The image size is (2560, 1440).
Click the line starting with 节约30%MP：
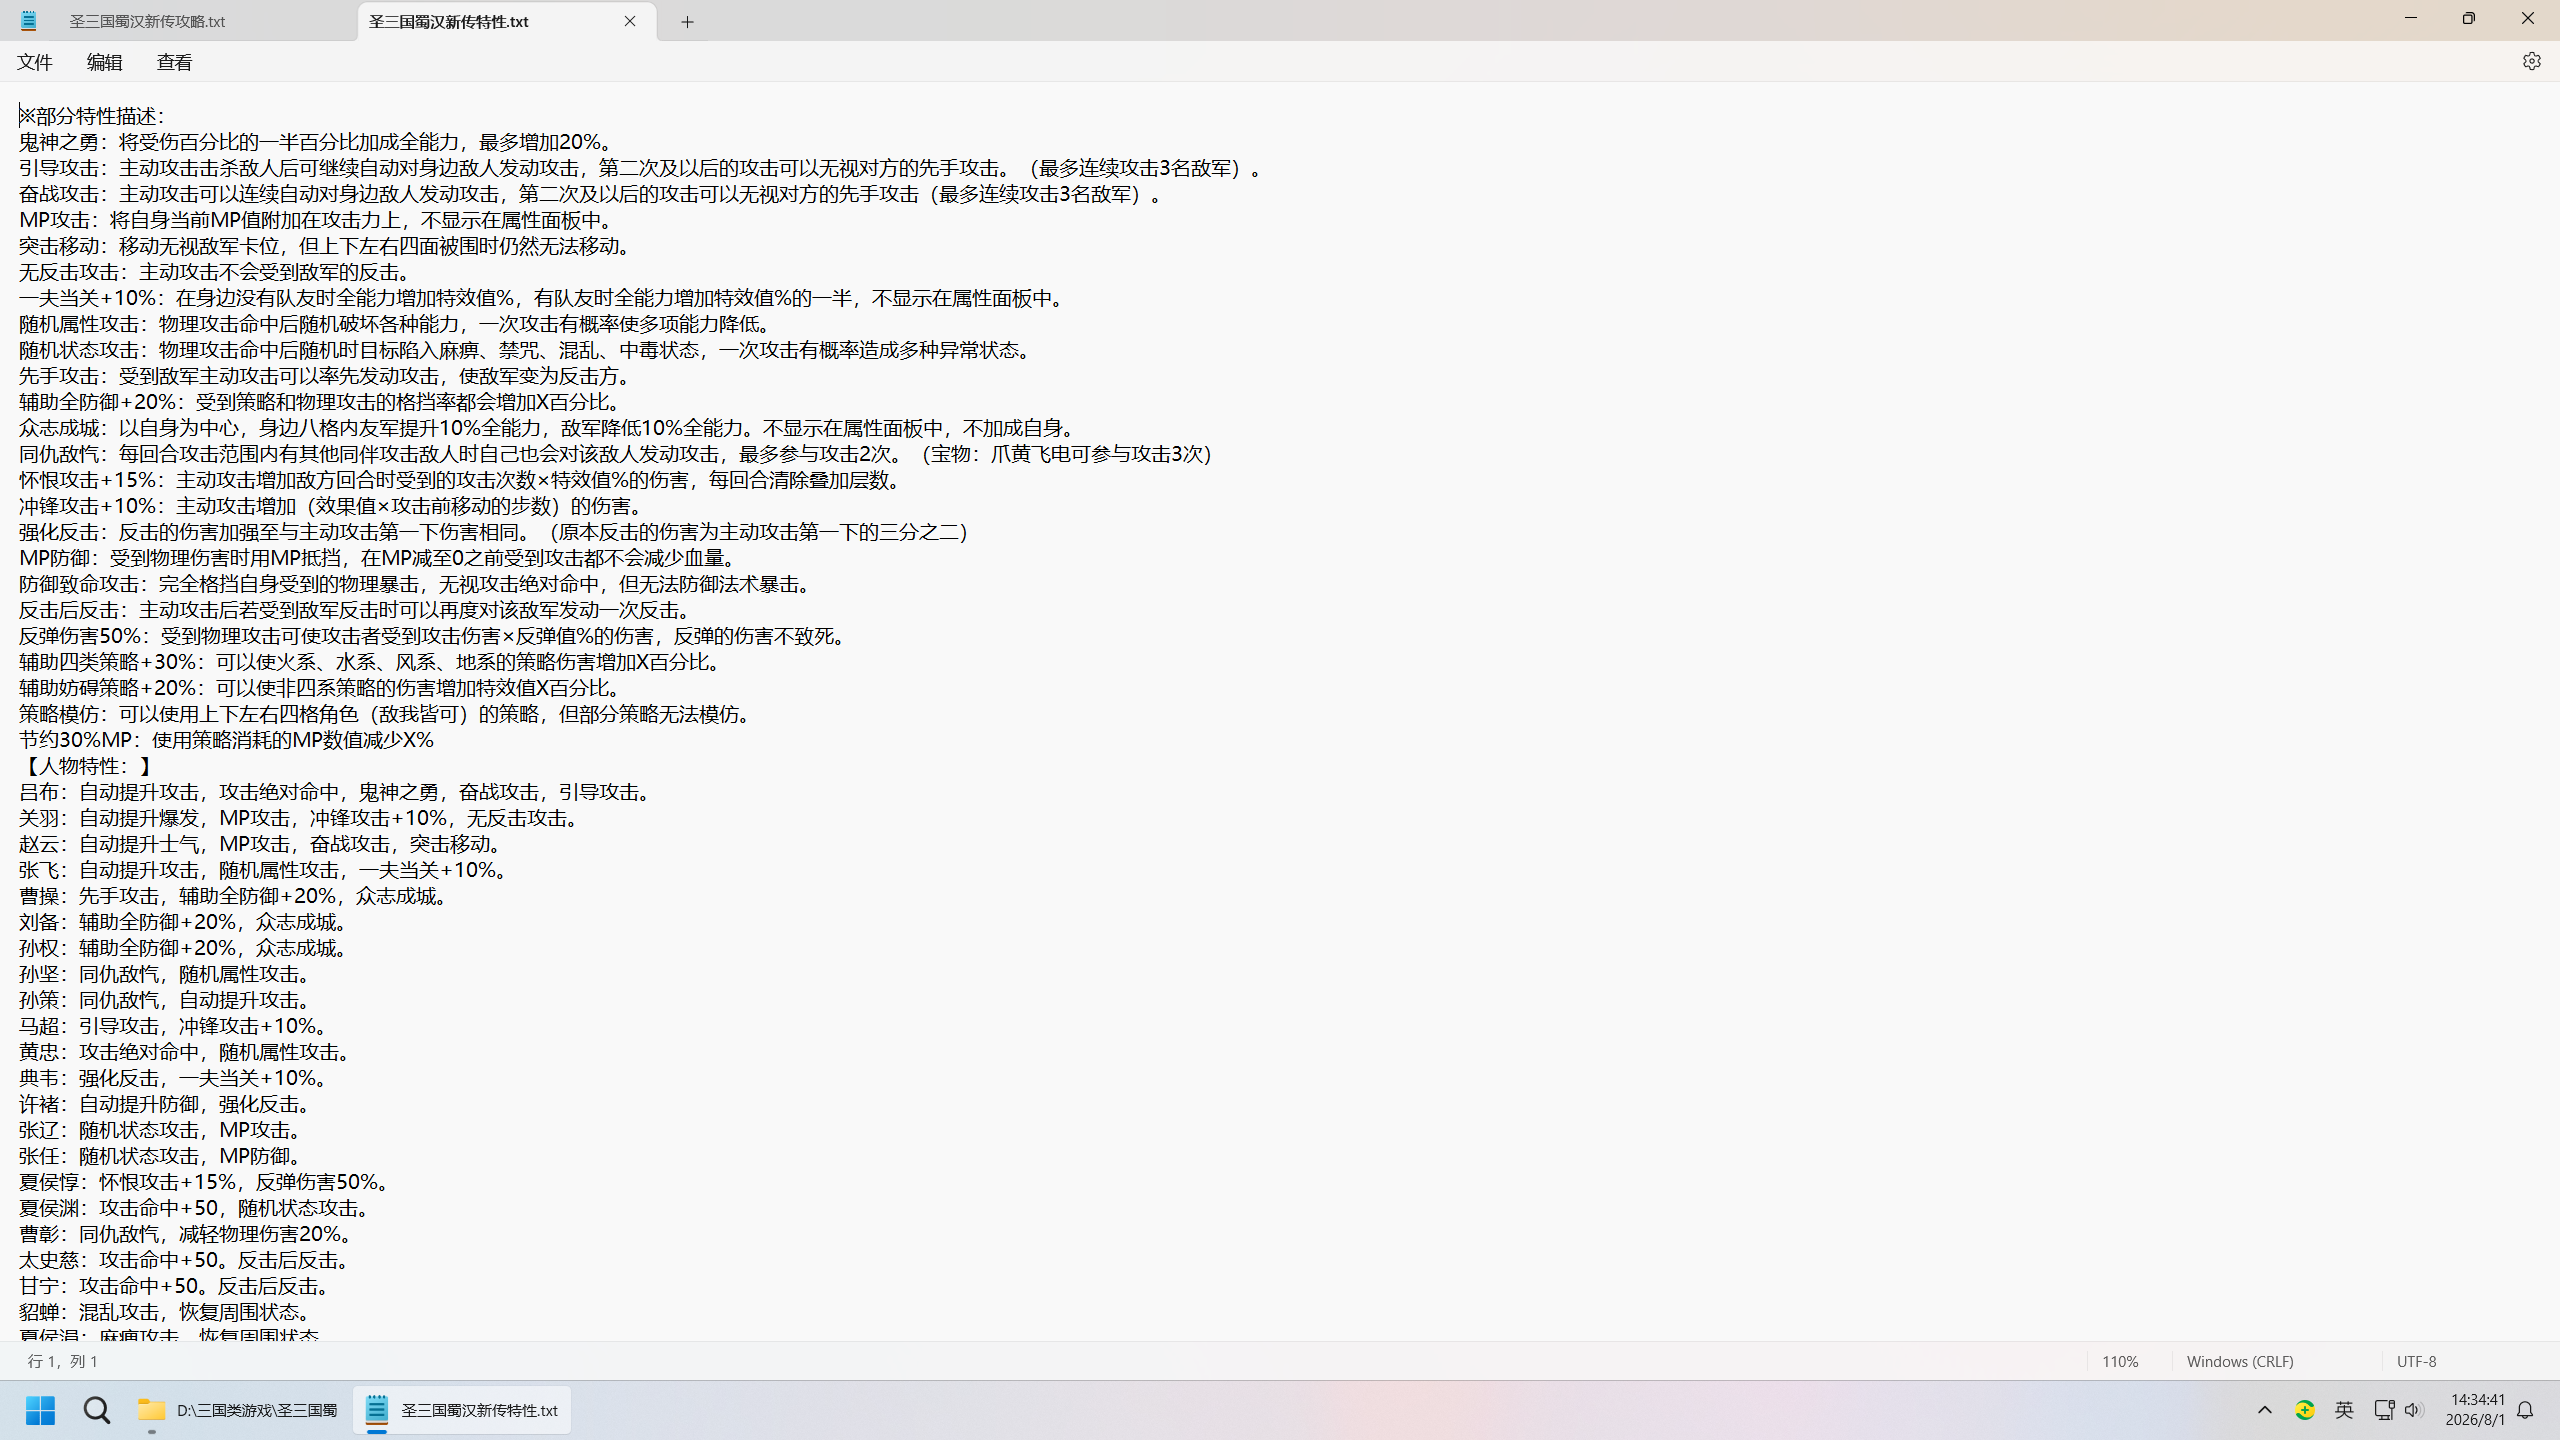226,740
